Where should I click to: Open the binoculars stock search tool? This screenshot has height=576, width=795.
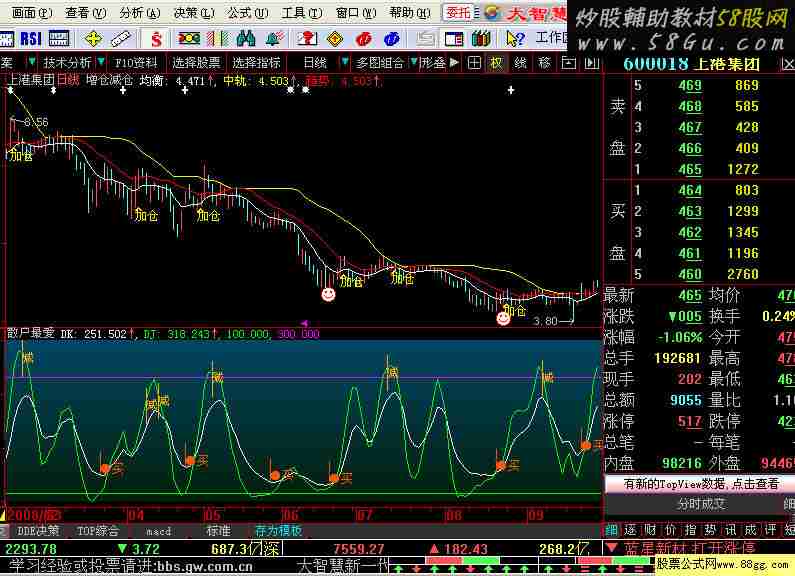(246, 39)
